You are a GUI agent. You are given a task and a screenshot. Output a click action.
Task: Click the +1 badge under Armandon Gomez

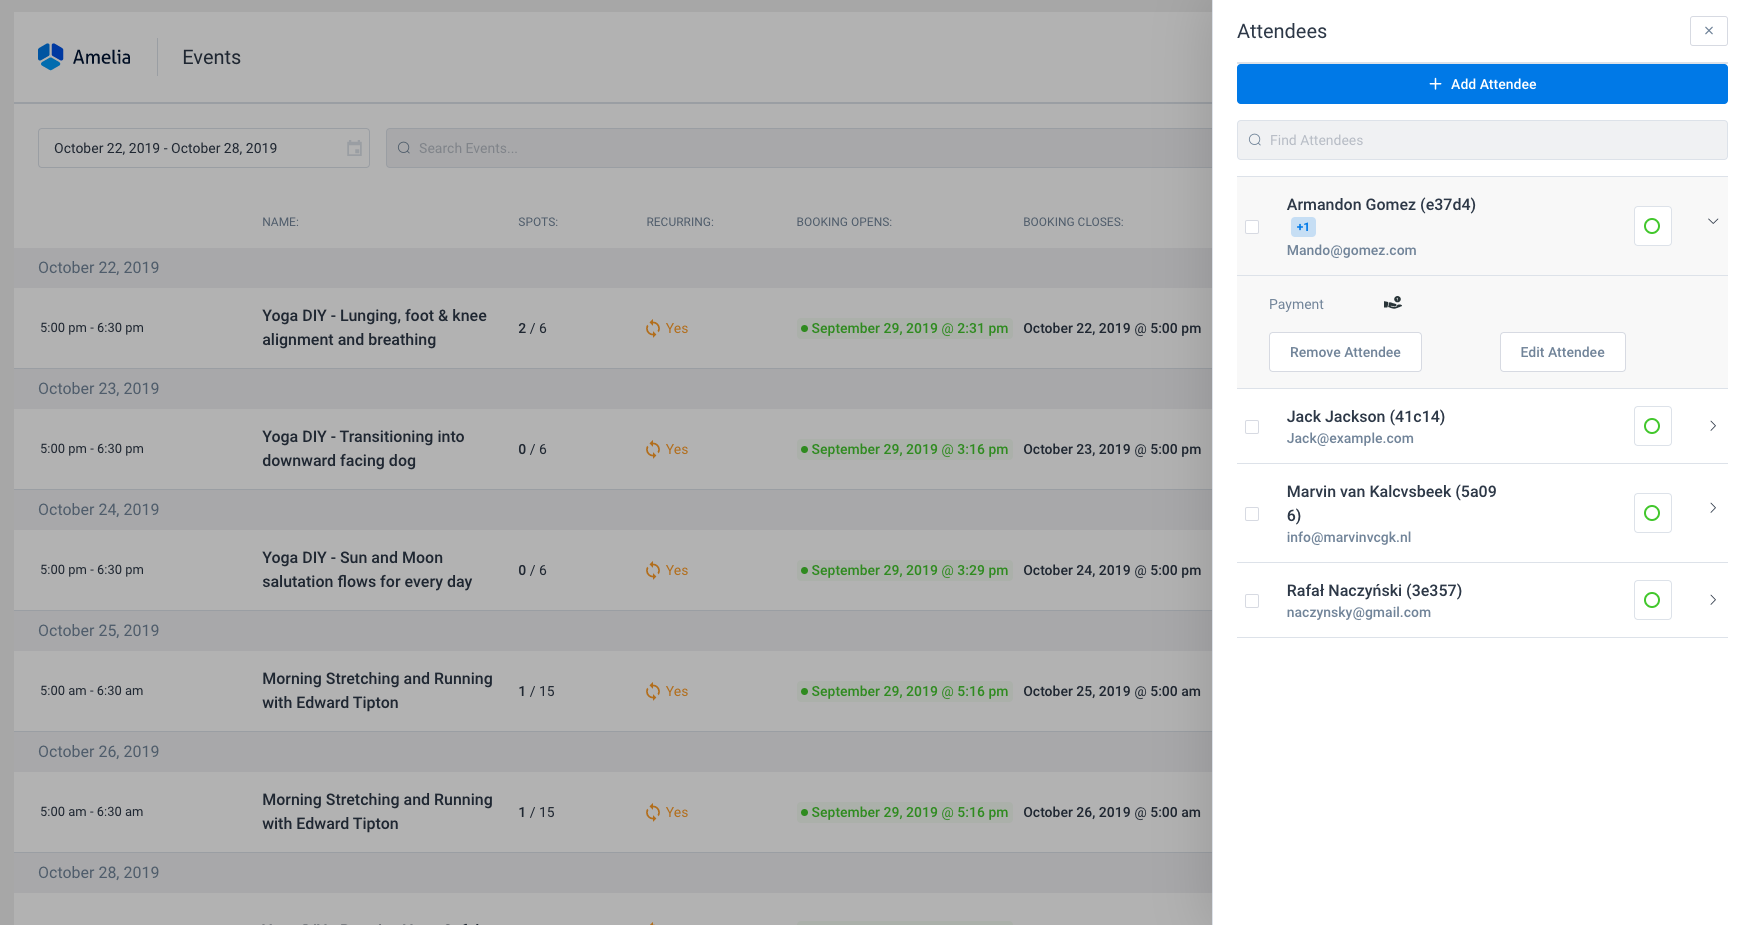click(1303, 227)
